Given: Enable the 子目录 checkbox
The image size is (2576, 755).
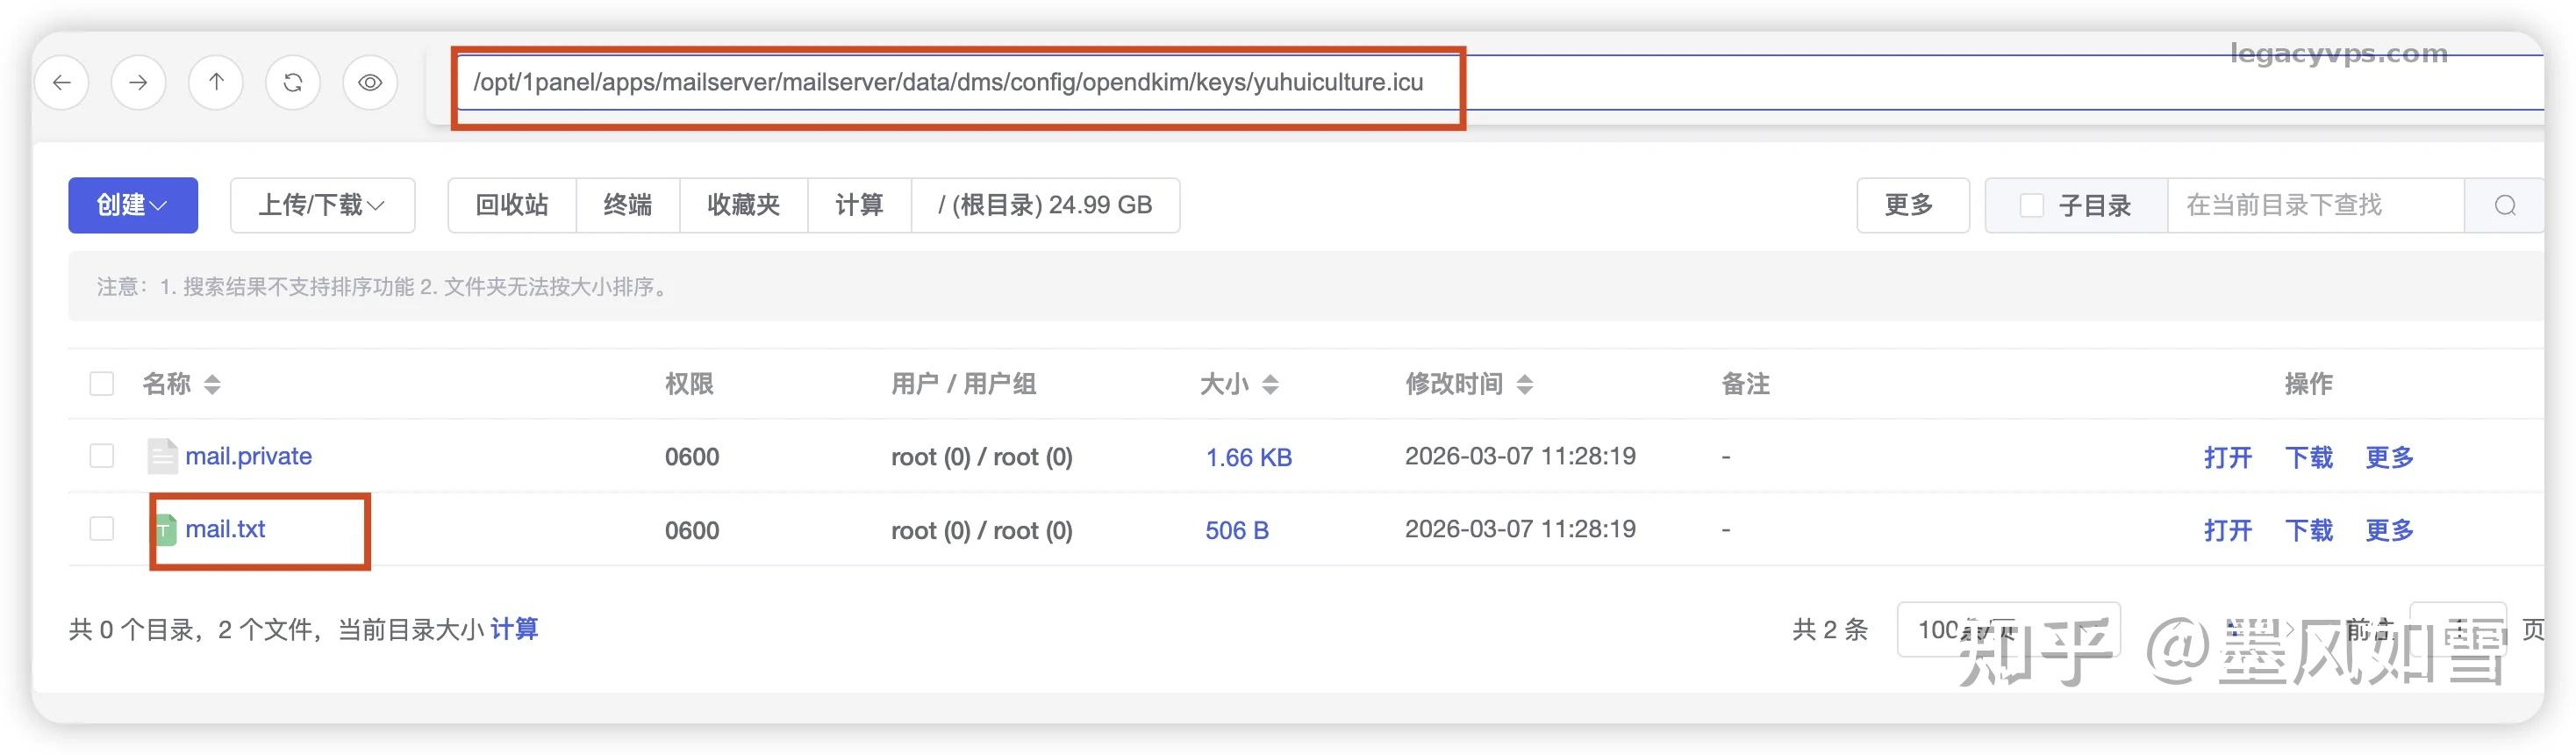Looking at the screenshot, I should 2032,206.
